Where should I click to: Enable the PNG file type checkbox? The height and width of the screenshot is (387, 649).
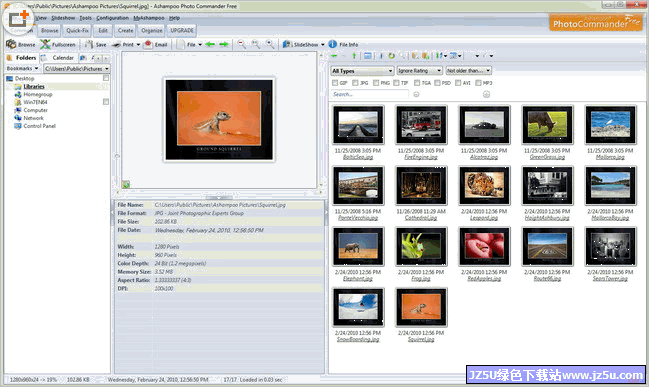(x=376, y=83)
